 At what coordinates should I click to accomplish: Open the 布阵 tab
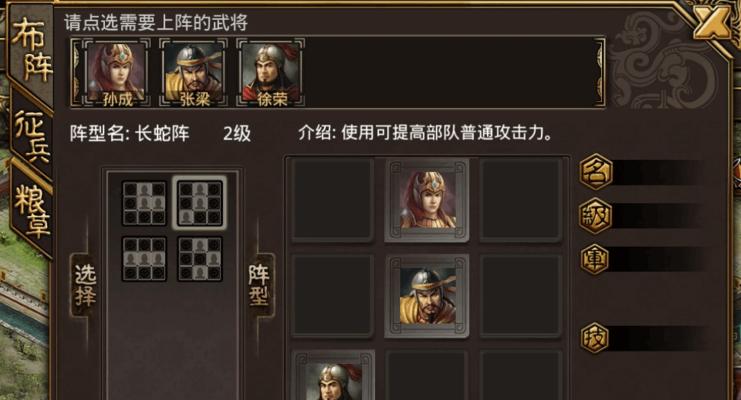(31, 49)
